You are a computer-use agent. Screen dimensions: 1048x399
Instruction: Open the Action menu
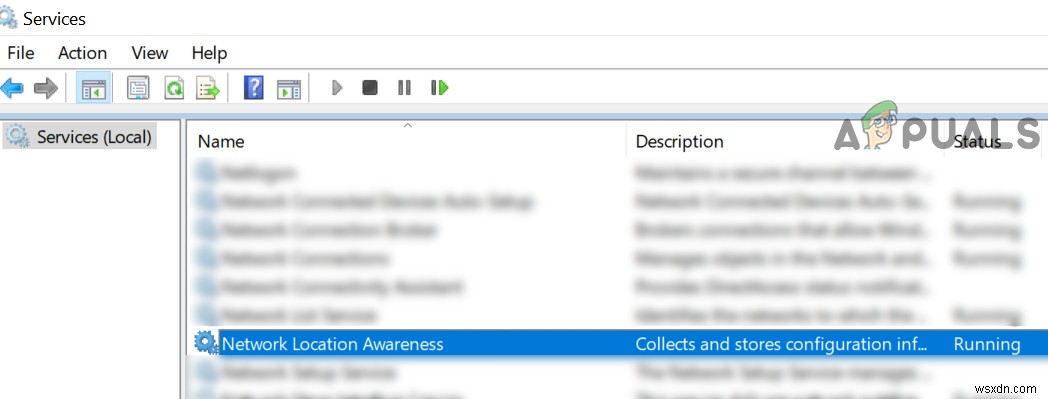82,53
